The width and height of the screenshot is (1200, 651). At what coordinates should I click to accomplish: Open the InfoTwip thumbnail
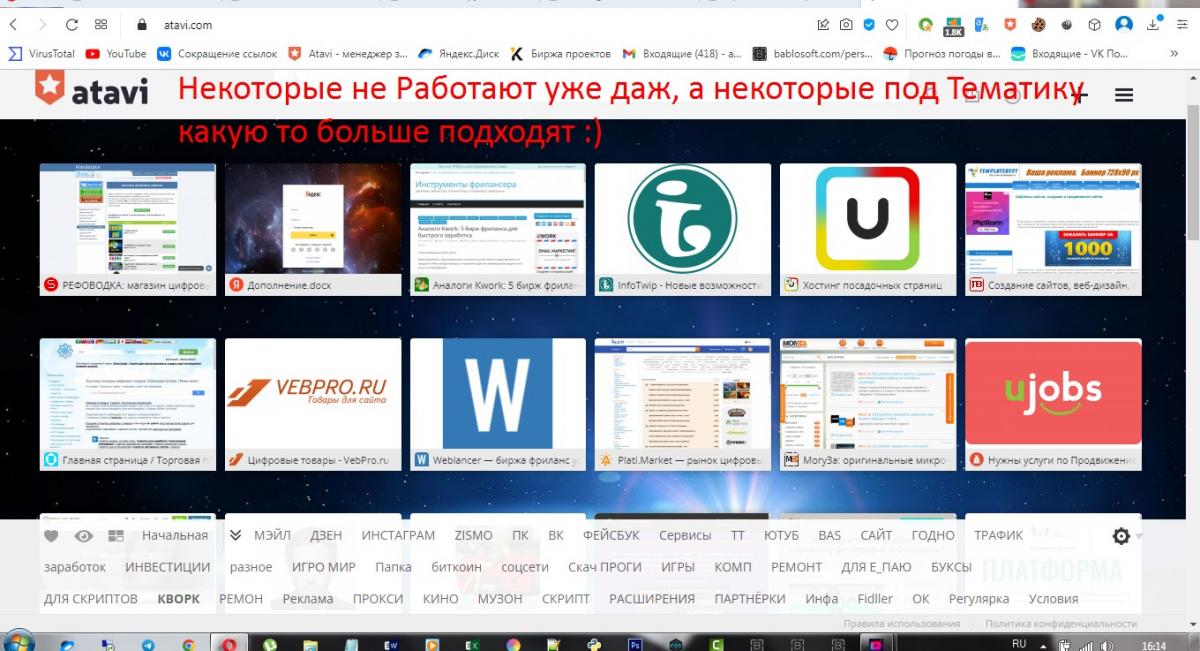683,229
